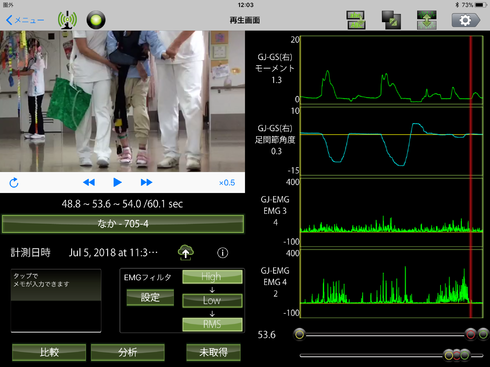Image resolution: width=490 pixels, height=367 pixels.
Task: Change the ×0.5 playback speed
Action: [x=227, y=183]
